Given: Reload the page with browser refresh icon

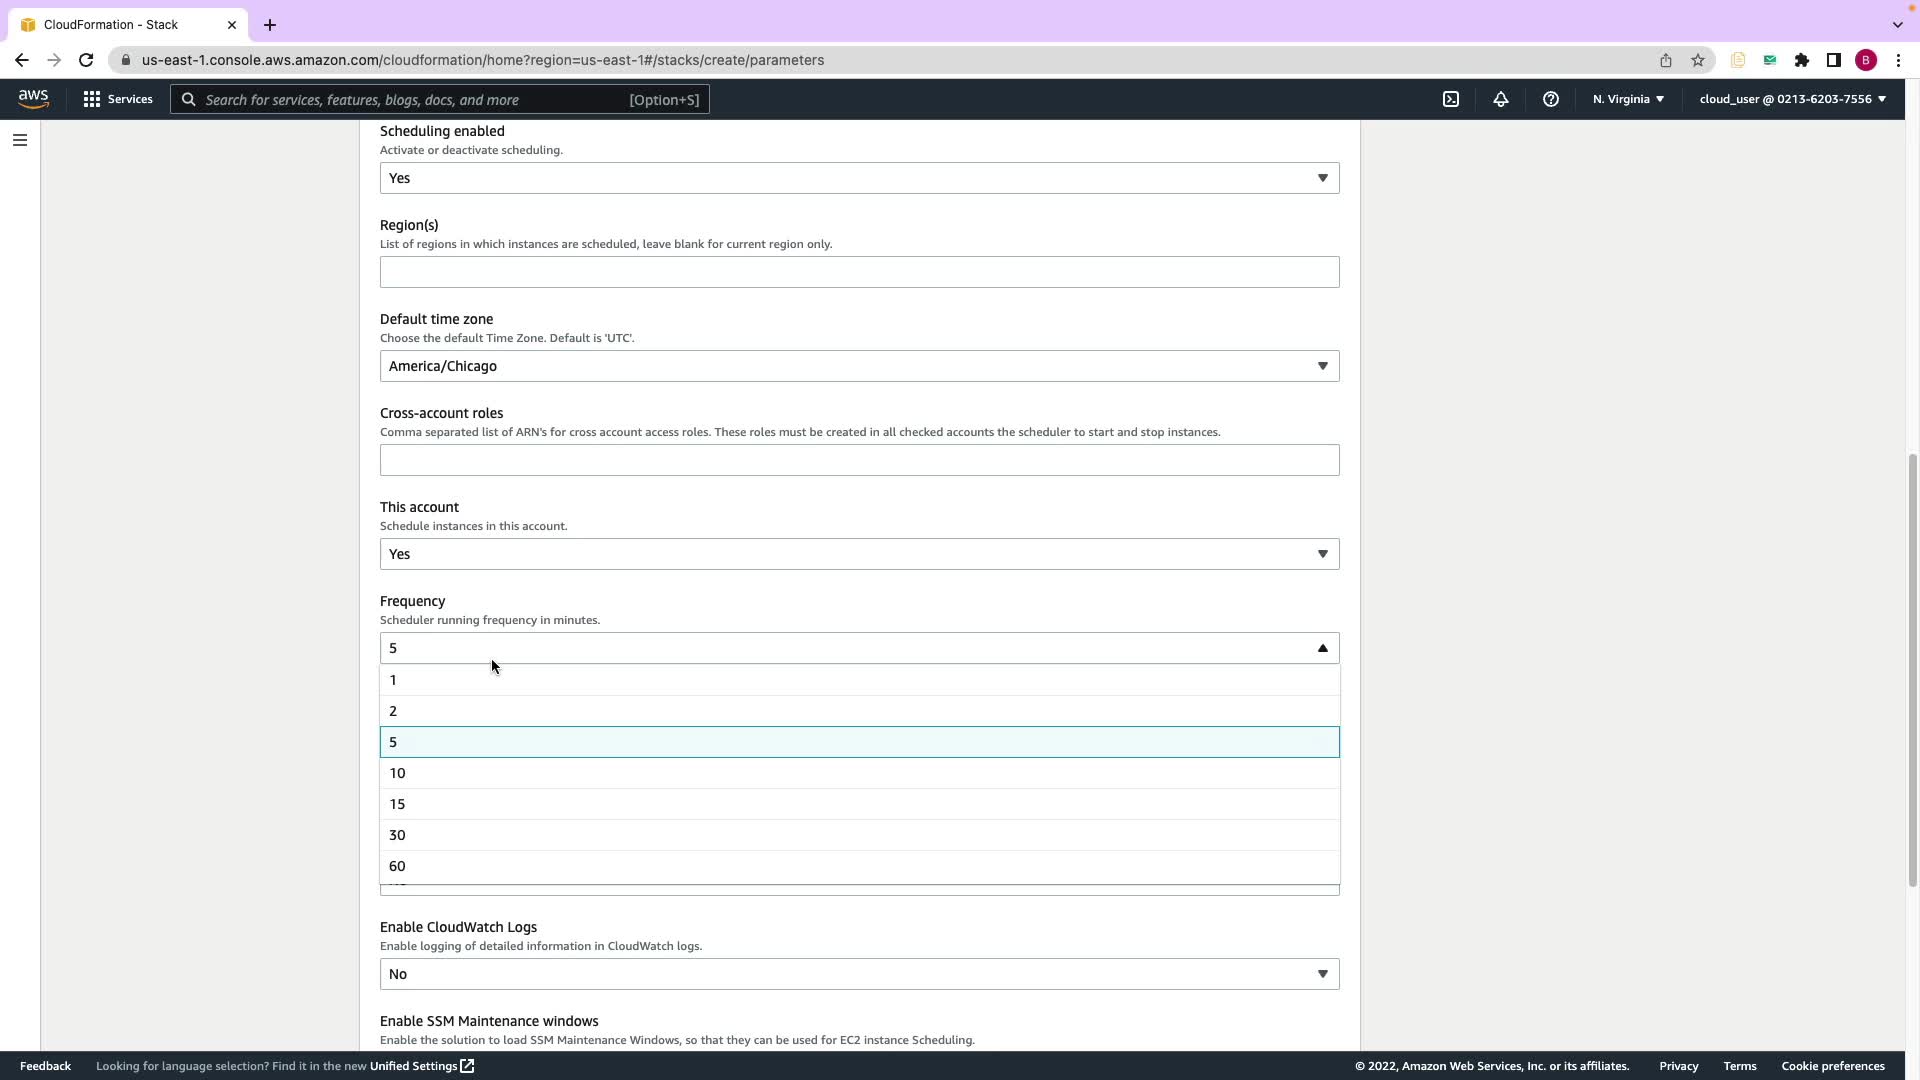Looking at the screenshot, I should [86, 60].
